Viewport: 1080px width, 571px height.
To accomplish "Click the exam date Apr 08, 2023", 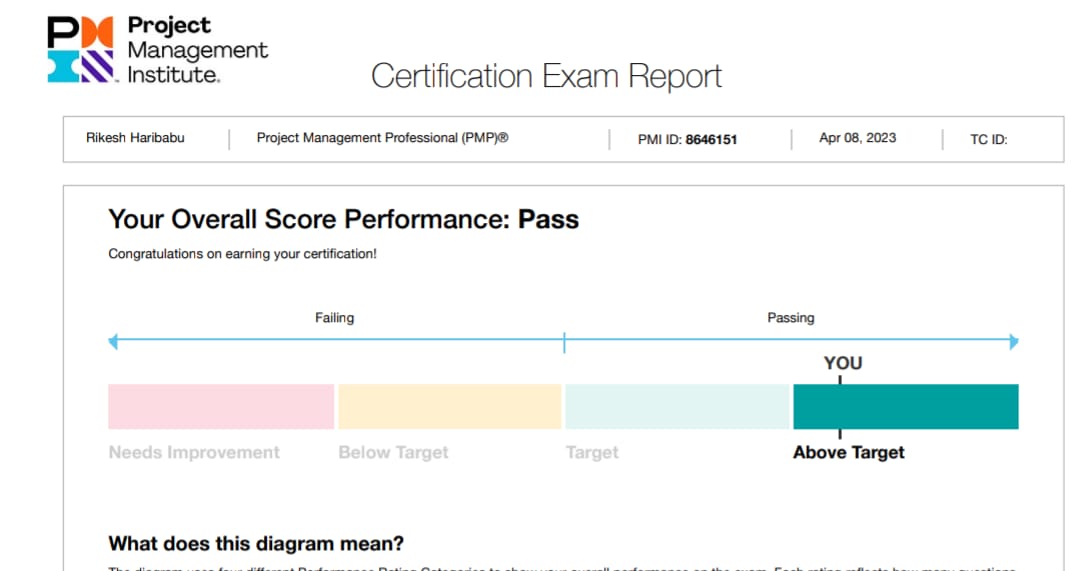I will 858,138.
